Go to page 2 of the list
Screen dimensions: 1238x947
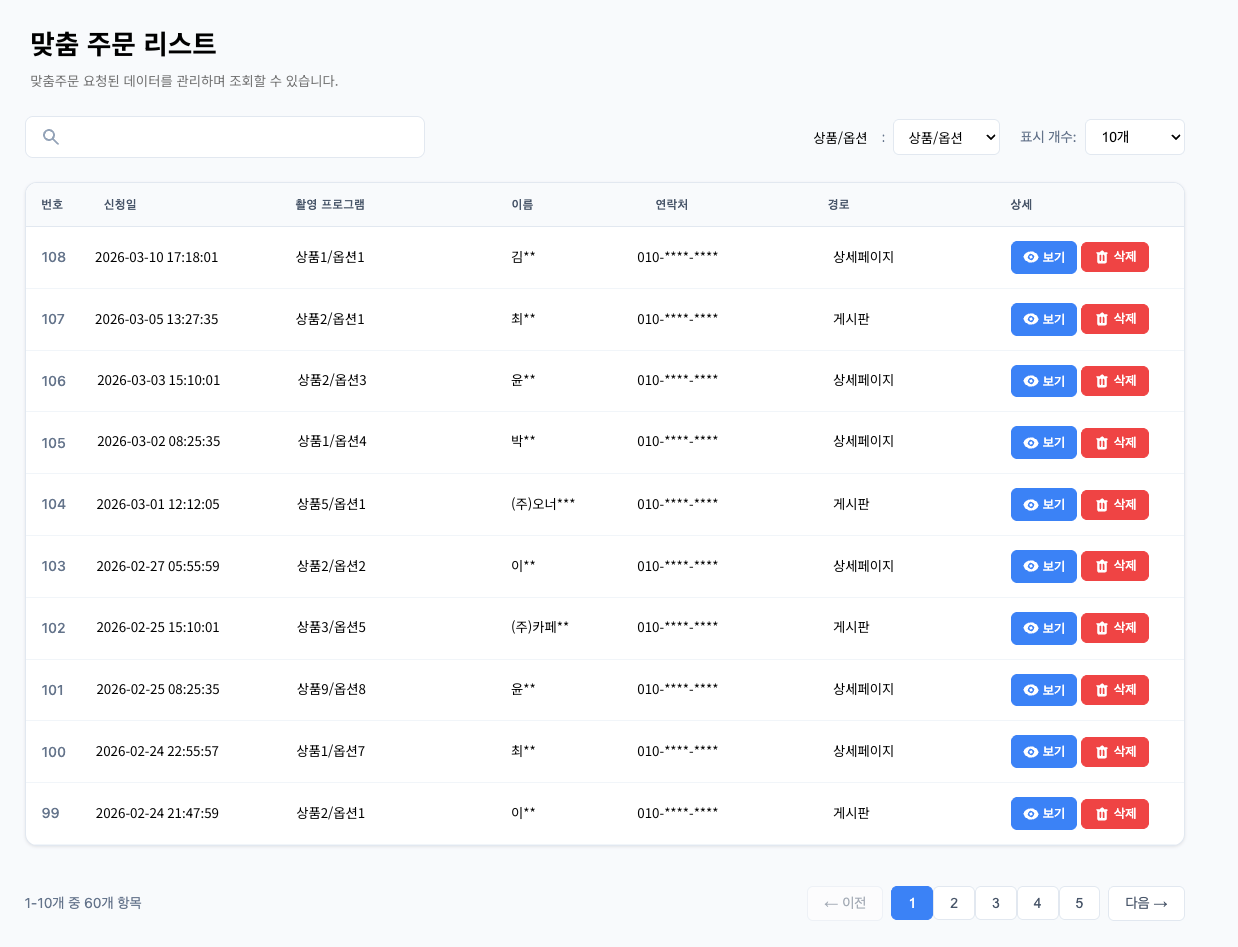click(954, 903)
